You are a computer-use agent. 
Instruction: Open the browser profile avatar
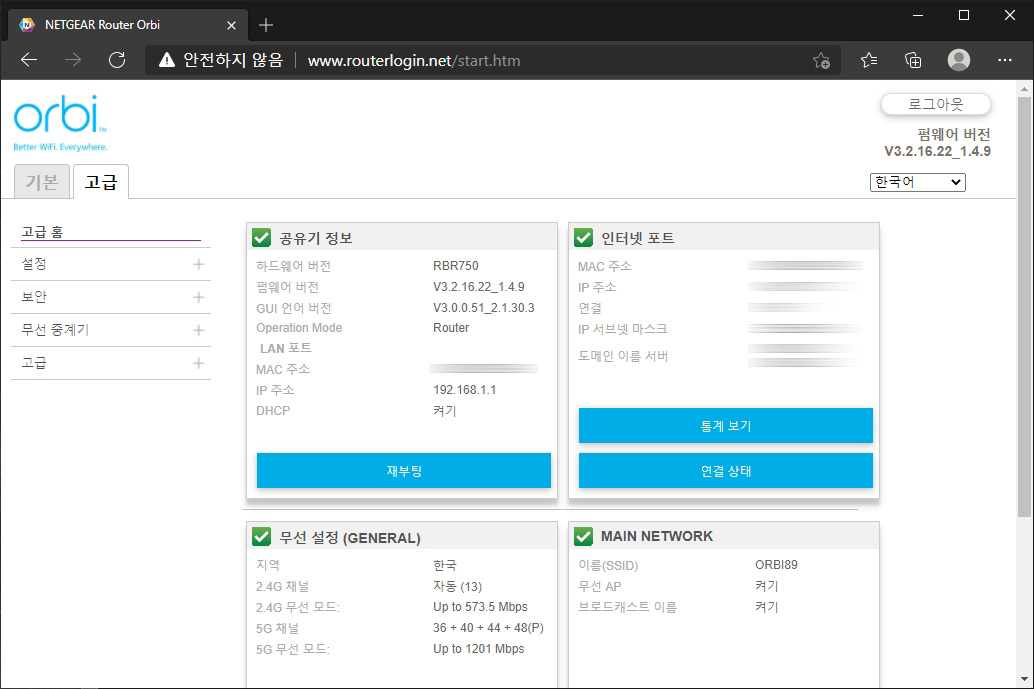[x=959, y=60]
